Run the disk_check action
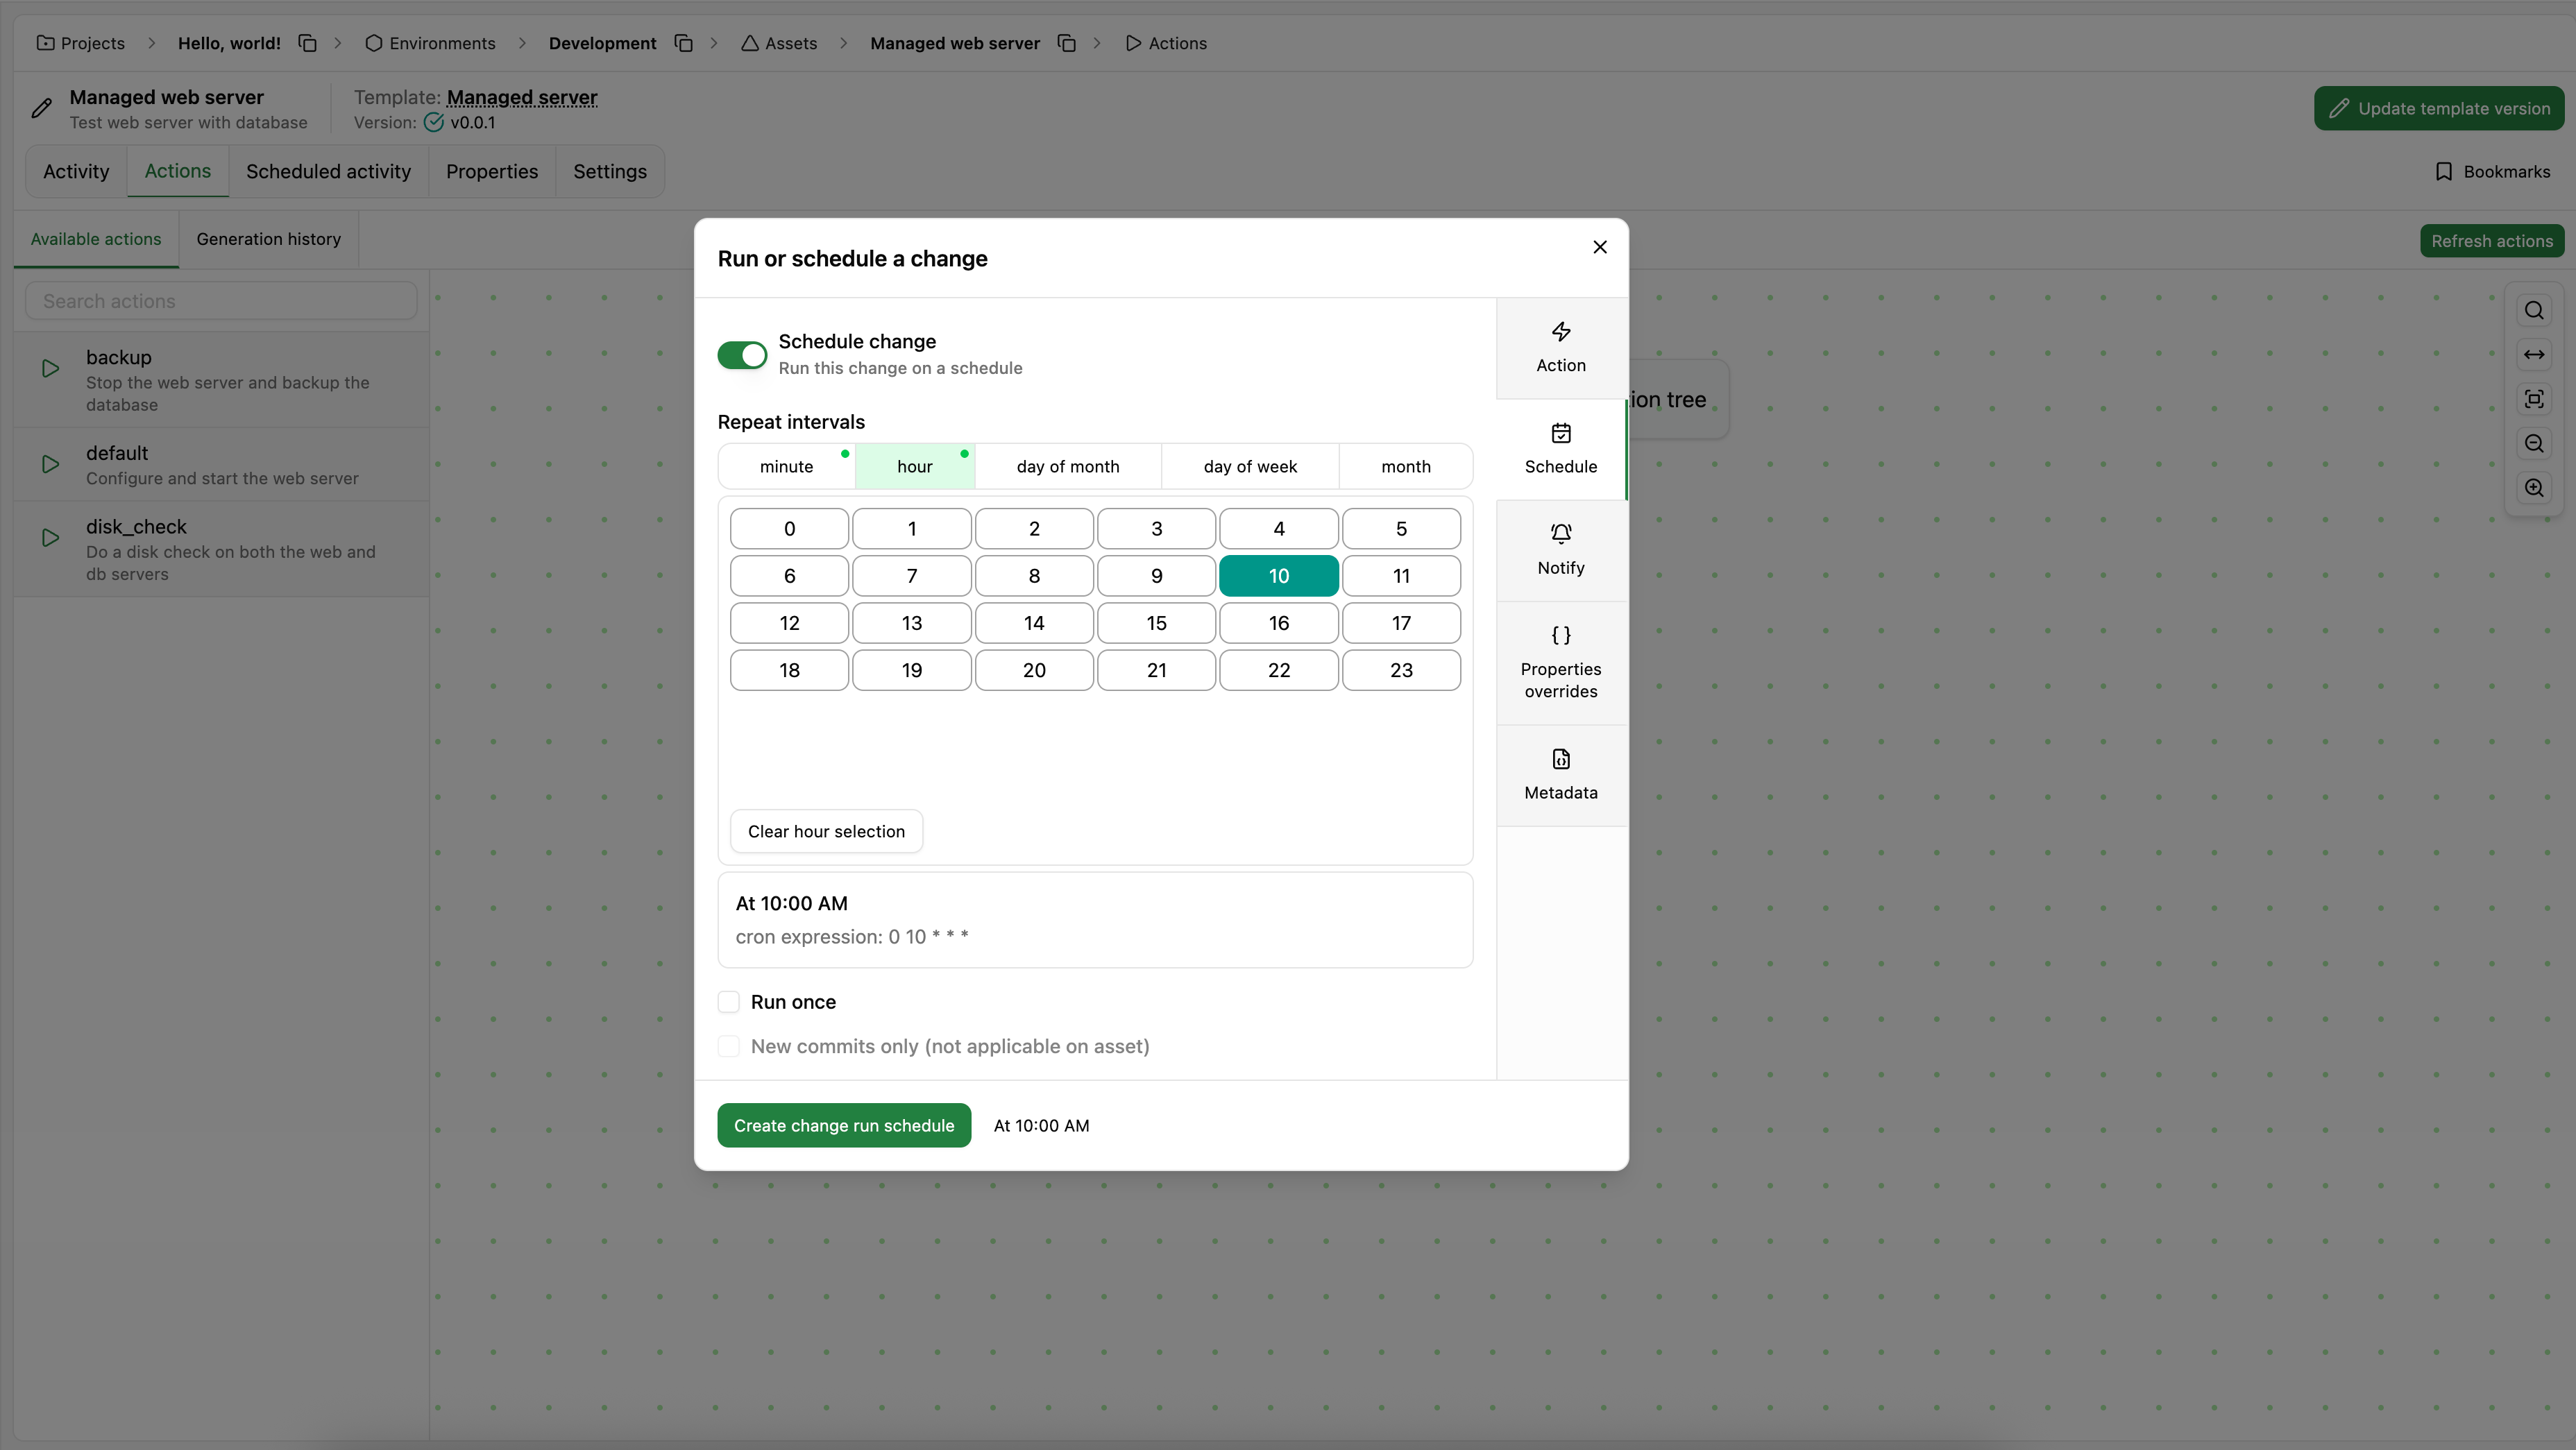Viewport: 2576px width, 1450px height. 51,537
